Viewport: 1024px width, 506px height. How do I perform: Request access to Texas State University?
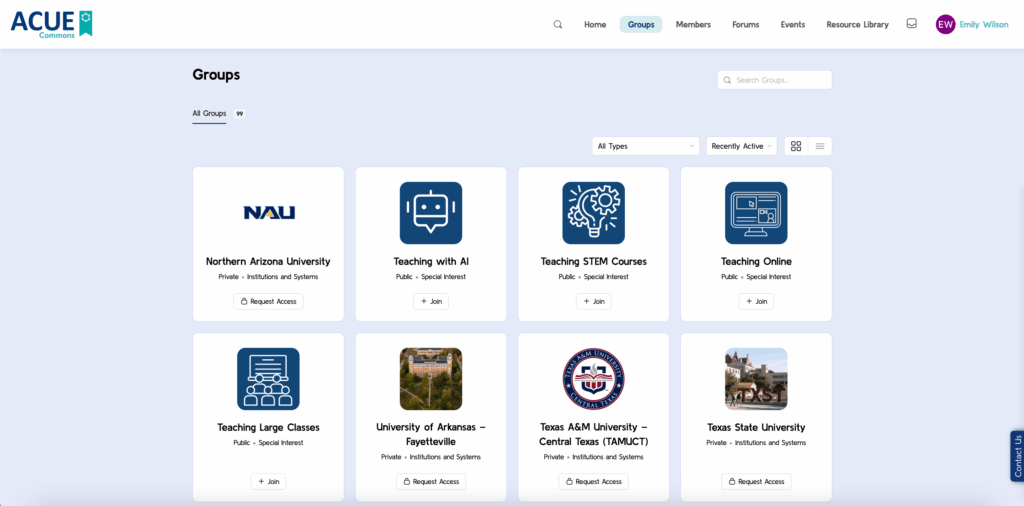pos(756,481)
